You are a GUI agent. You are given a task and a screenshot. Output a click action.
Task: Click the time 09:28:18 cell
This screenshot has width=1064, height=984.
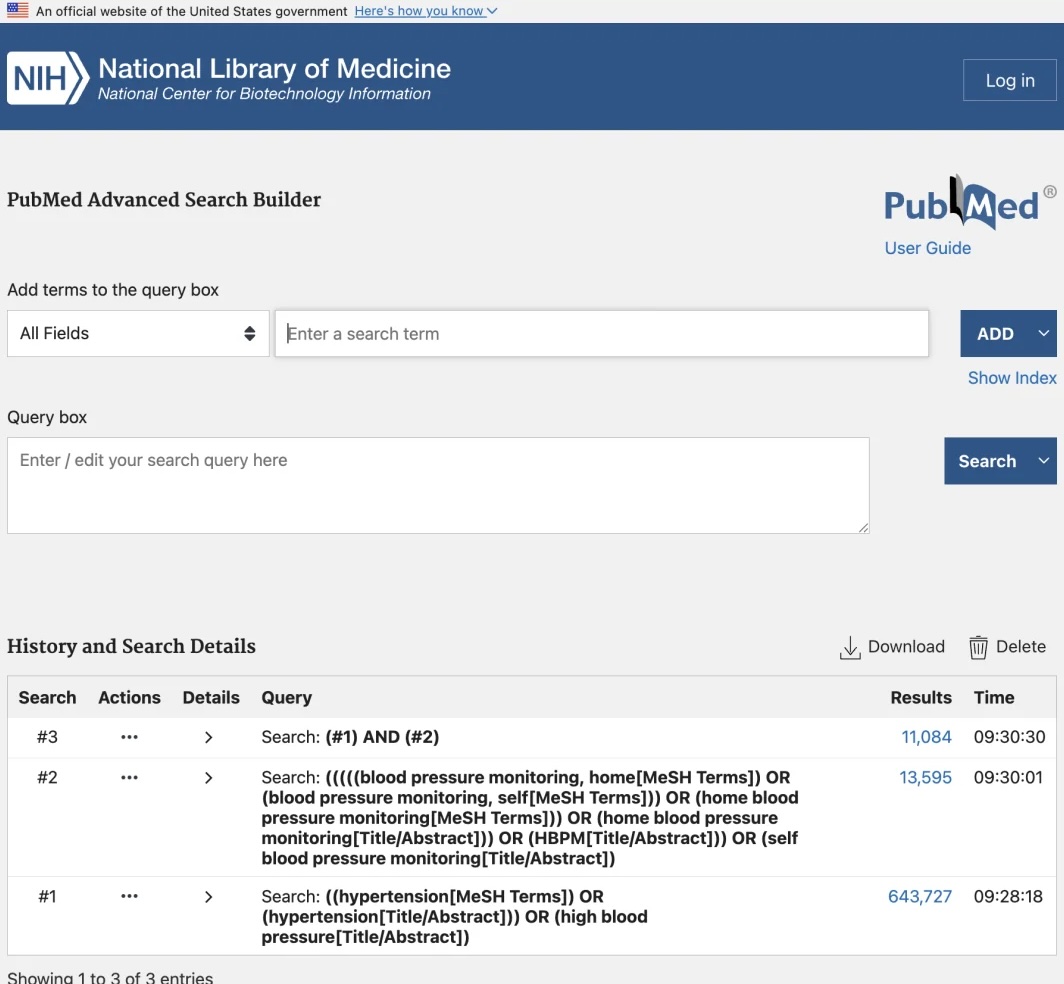click(1008, 896)
